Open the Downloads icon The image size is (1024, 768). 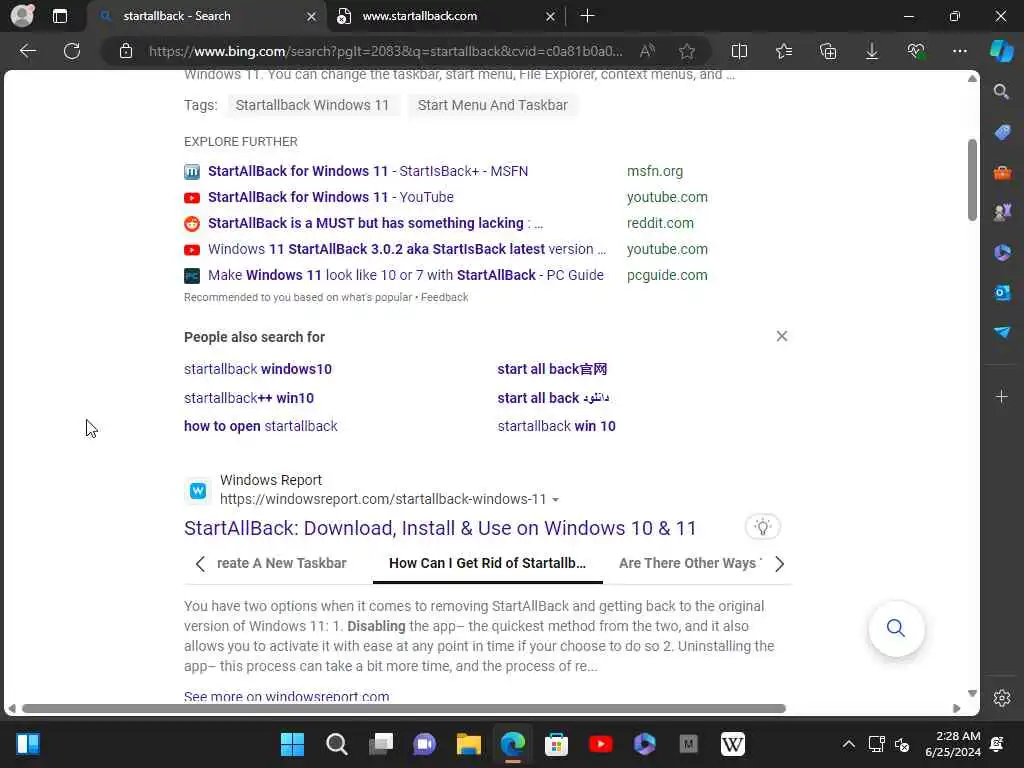(872, 51)
